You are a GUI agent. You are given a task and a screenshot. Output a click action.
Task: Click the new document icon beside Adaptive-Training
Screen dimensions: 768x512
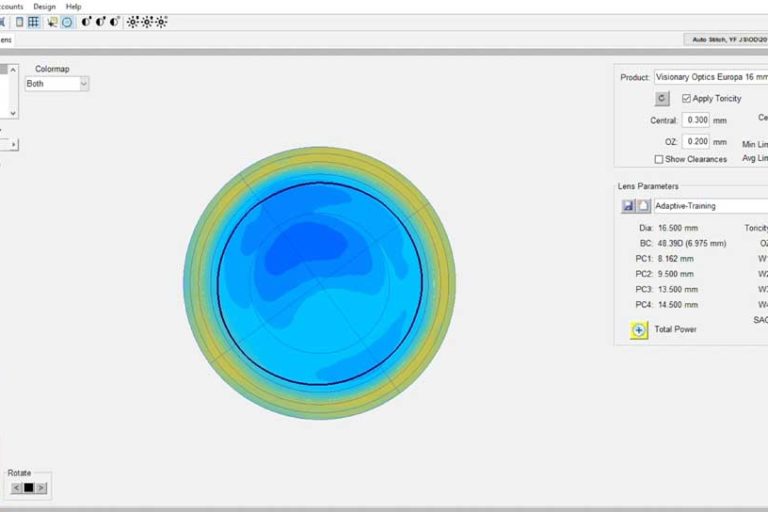(642, 205)
